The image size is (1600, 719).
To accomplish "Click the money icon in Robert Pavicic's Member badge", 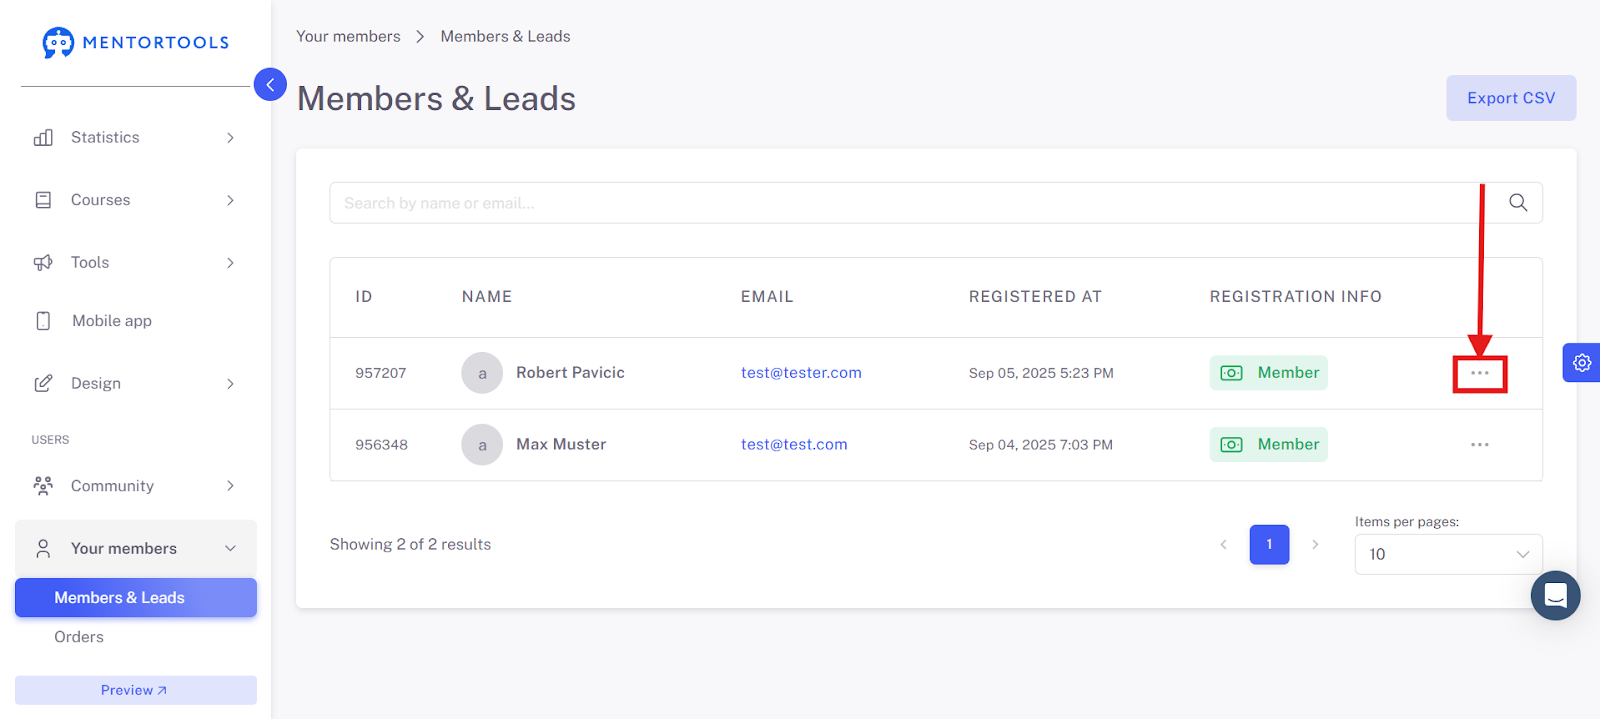I will click(x=1232, y=373).
